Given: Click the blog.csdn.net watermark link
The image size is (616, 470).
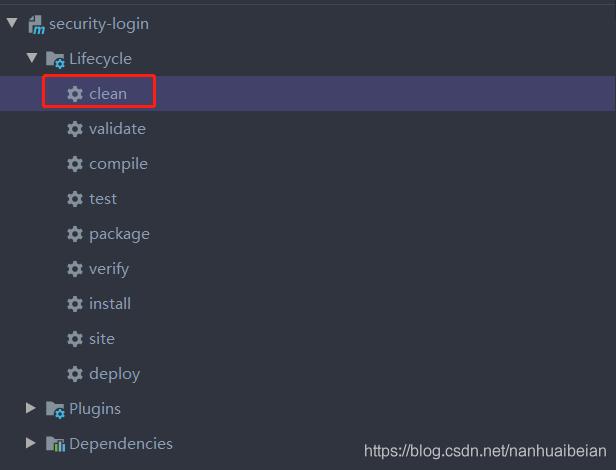Looking at the screenshot, I should coord(485,451).
